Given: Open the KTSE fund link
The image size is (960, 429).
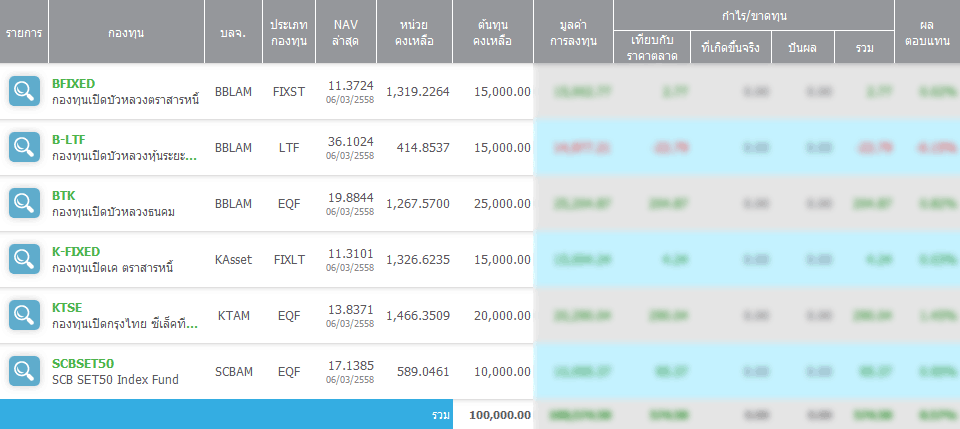Looking at the screenshot, I should [x=67, y=307].
